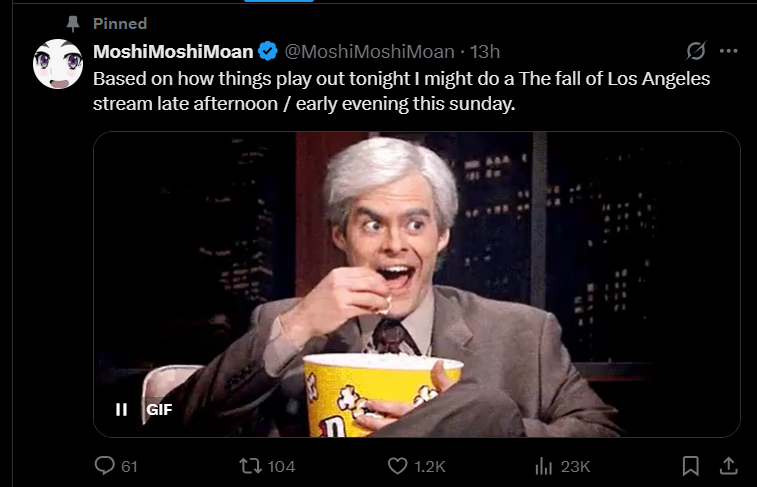View post analytics bar-chart icon
The image size is (757, 487).
[x=543, y=466]
